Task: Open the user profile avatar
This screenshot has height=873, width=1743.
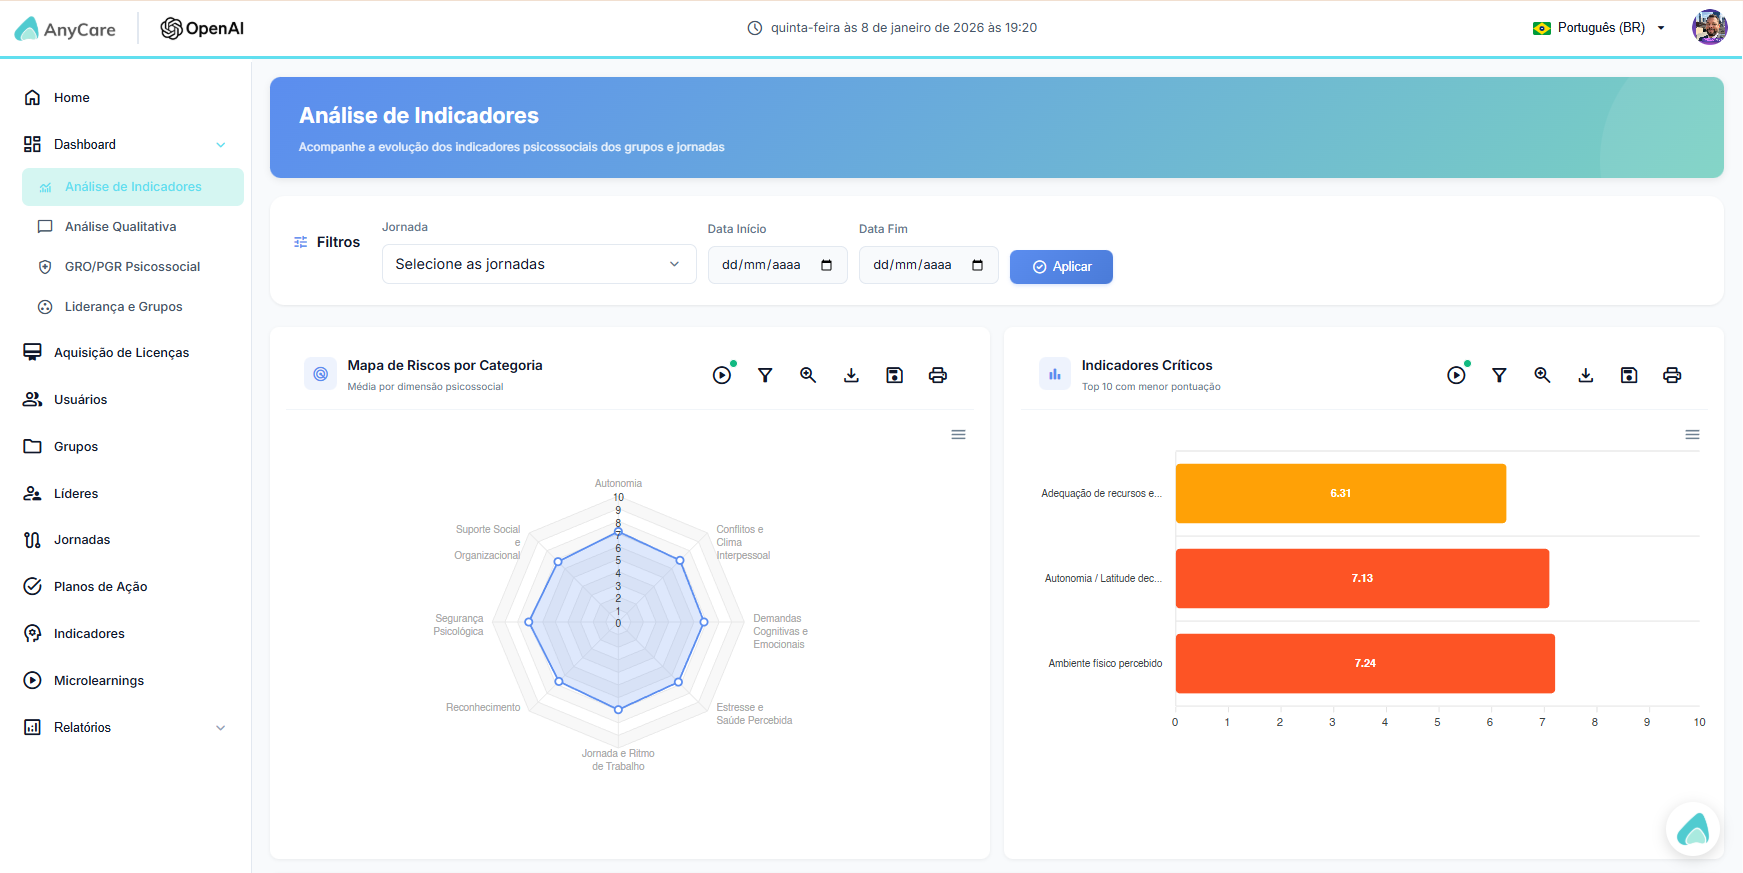Action: pos(1709,28)
